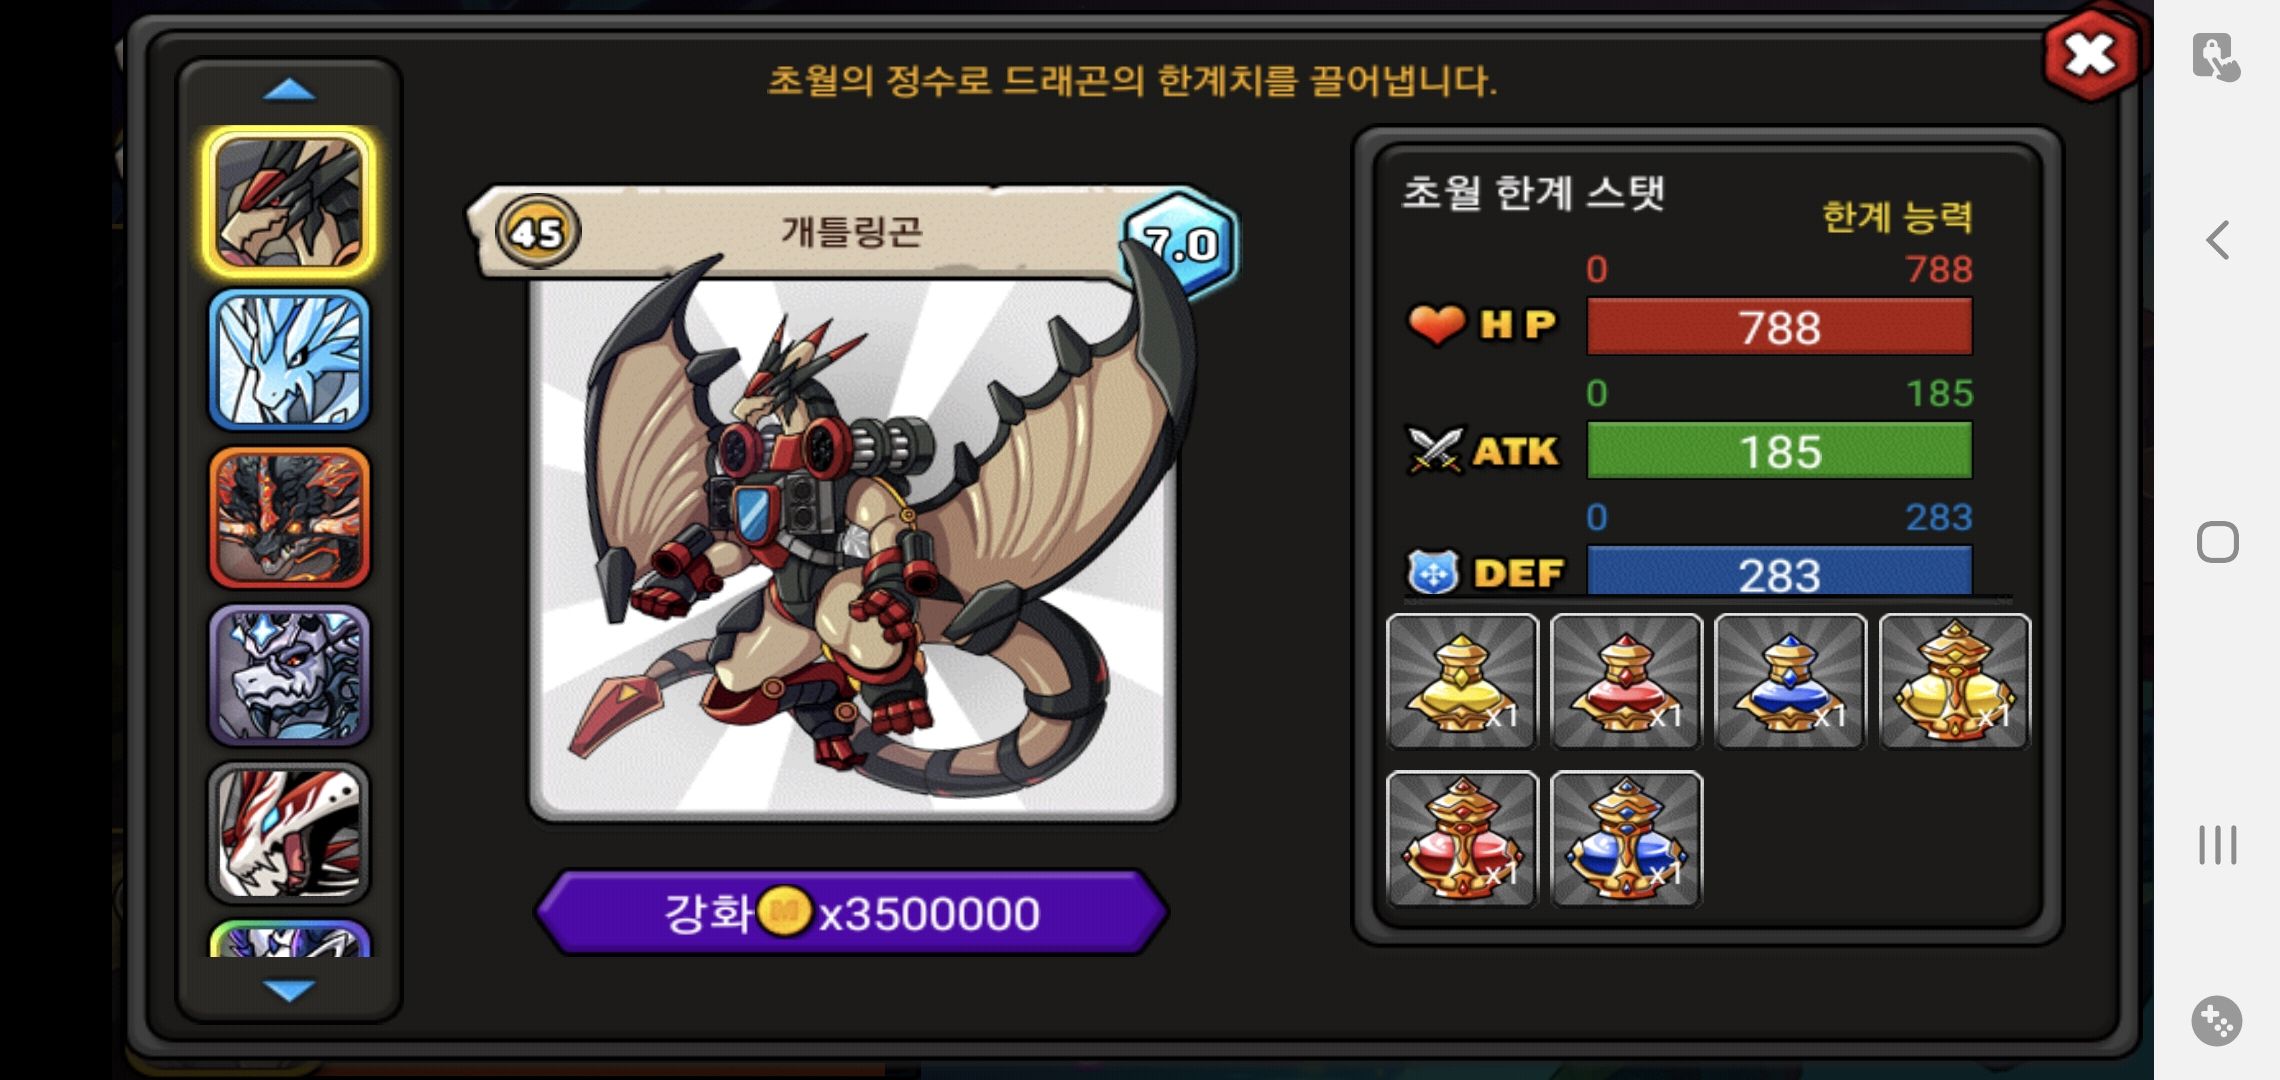Image resolution: width=2280 pixels, height=1080 pixels.
Task: Choose the purple skull dragon portrait
Action: coord(289,676)
